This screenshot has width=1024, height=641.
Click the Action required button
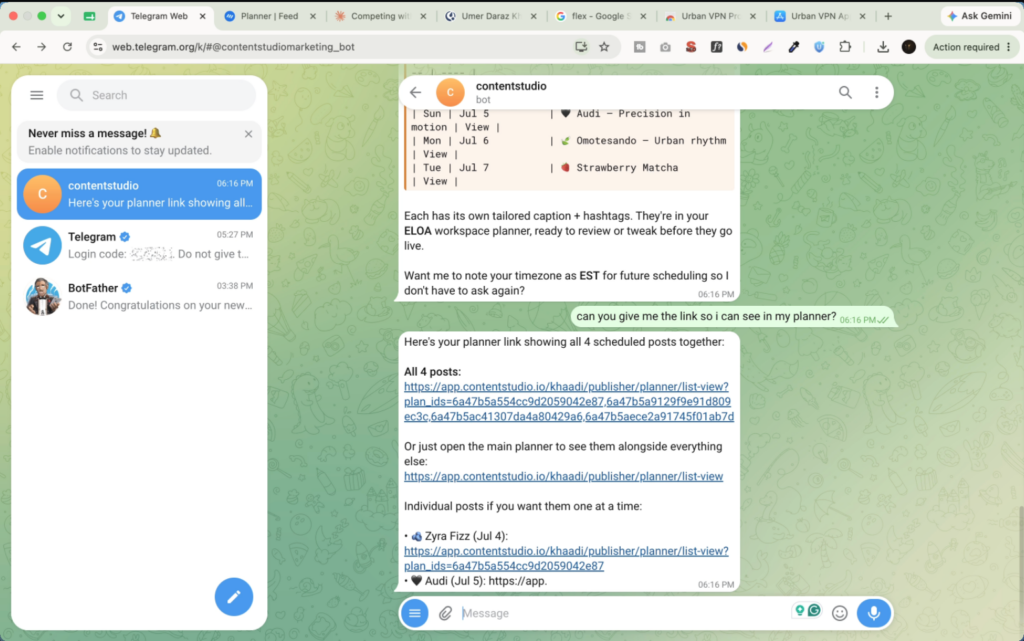click(x=972, y=47)
